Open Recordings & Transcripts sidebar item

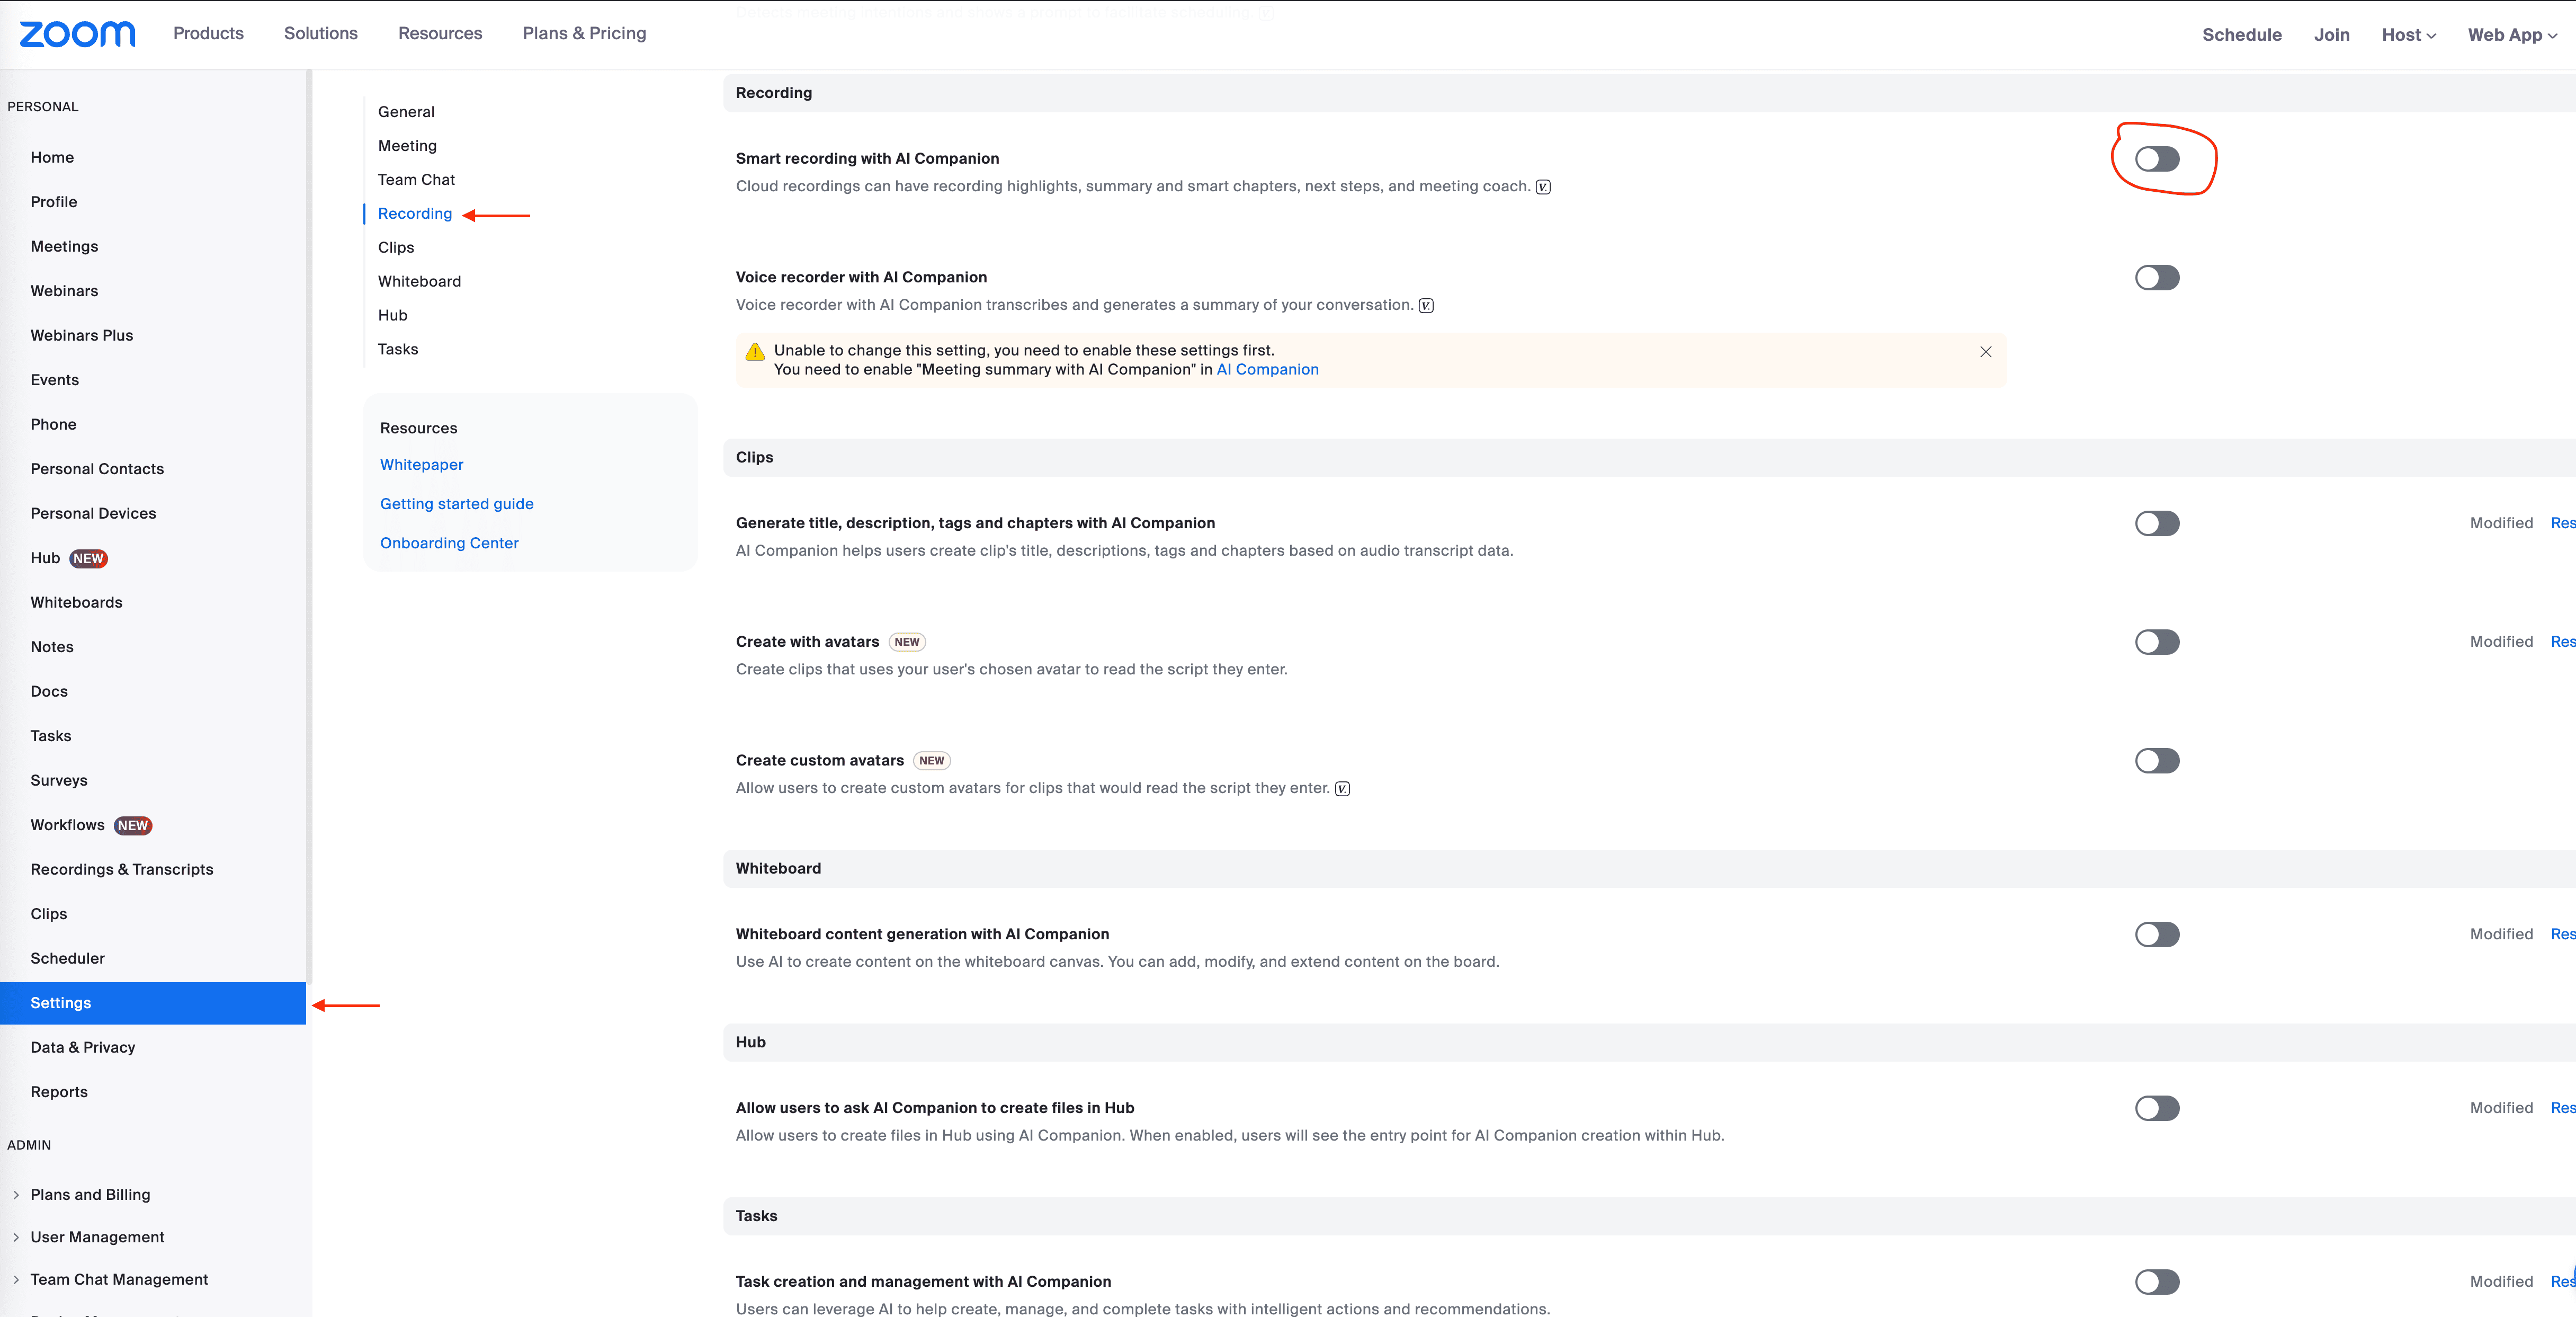(x=122, y=870)
